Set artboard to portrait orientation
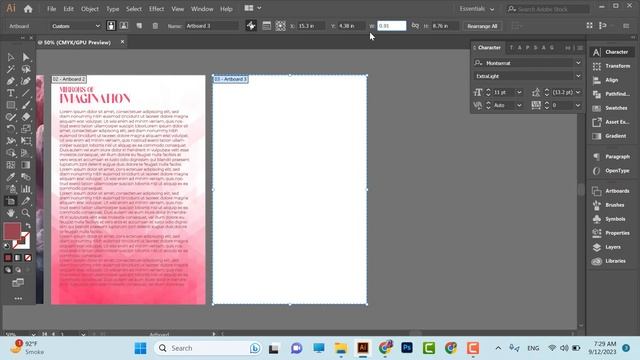The image size is (640, 360). (111, 26)
